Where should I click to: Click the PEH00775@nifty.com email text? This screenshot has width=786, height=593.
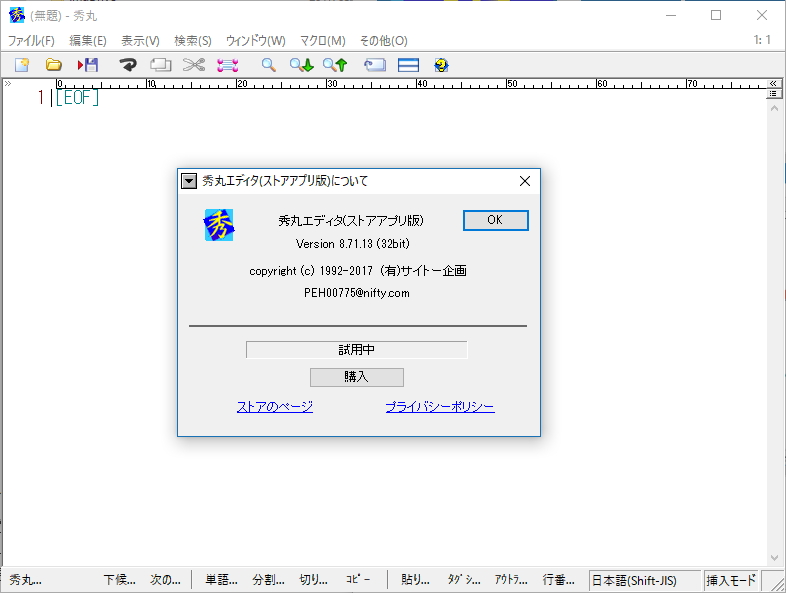tap(357, 293)
